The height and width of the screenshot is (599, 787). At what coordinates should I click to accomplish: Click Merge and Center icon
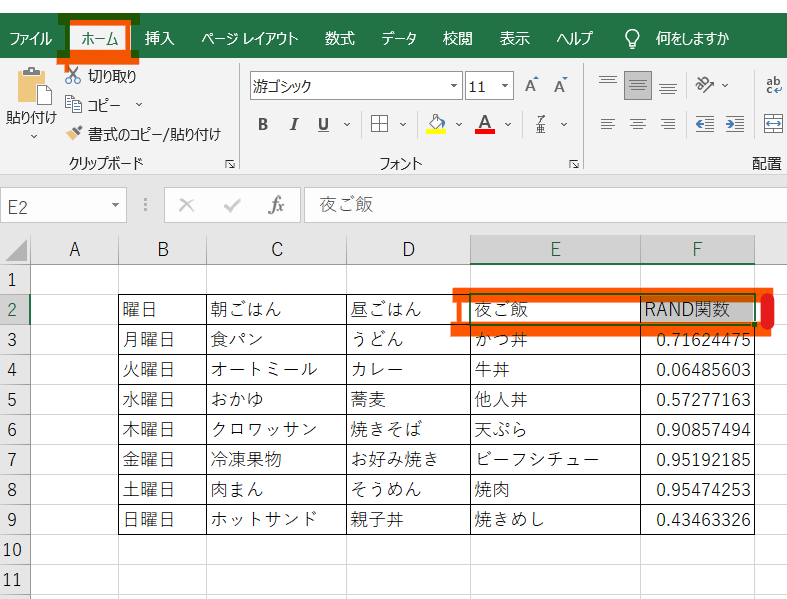(773, 124)
